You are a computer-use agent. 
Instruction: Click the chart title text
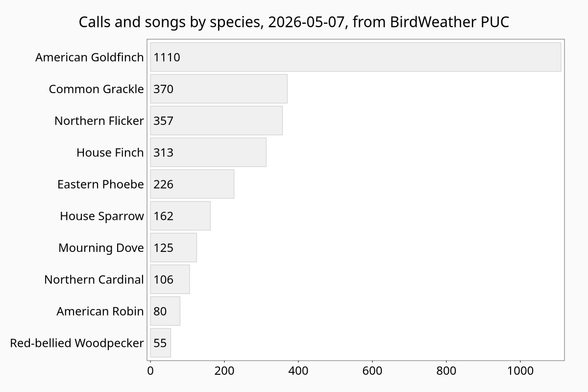294,22
